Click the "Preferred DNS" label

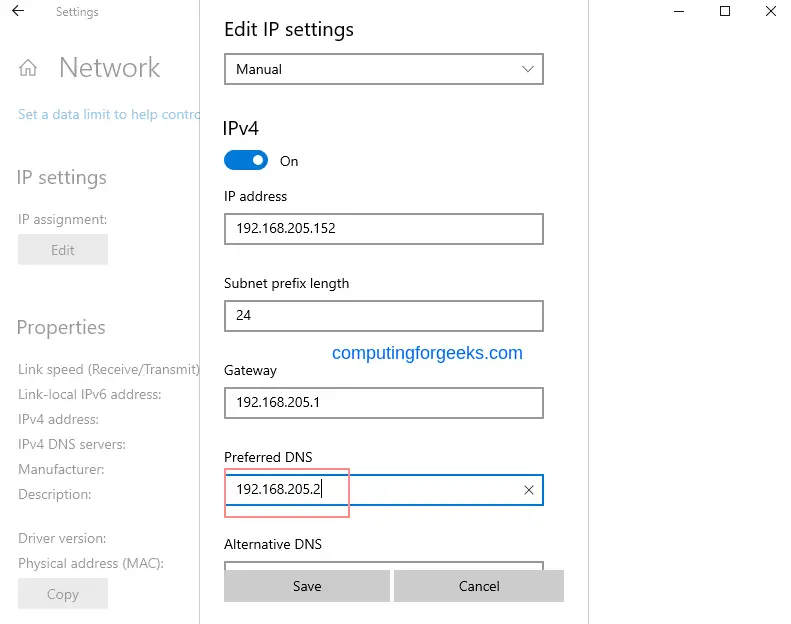pos(268,457)
